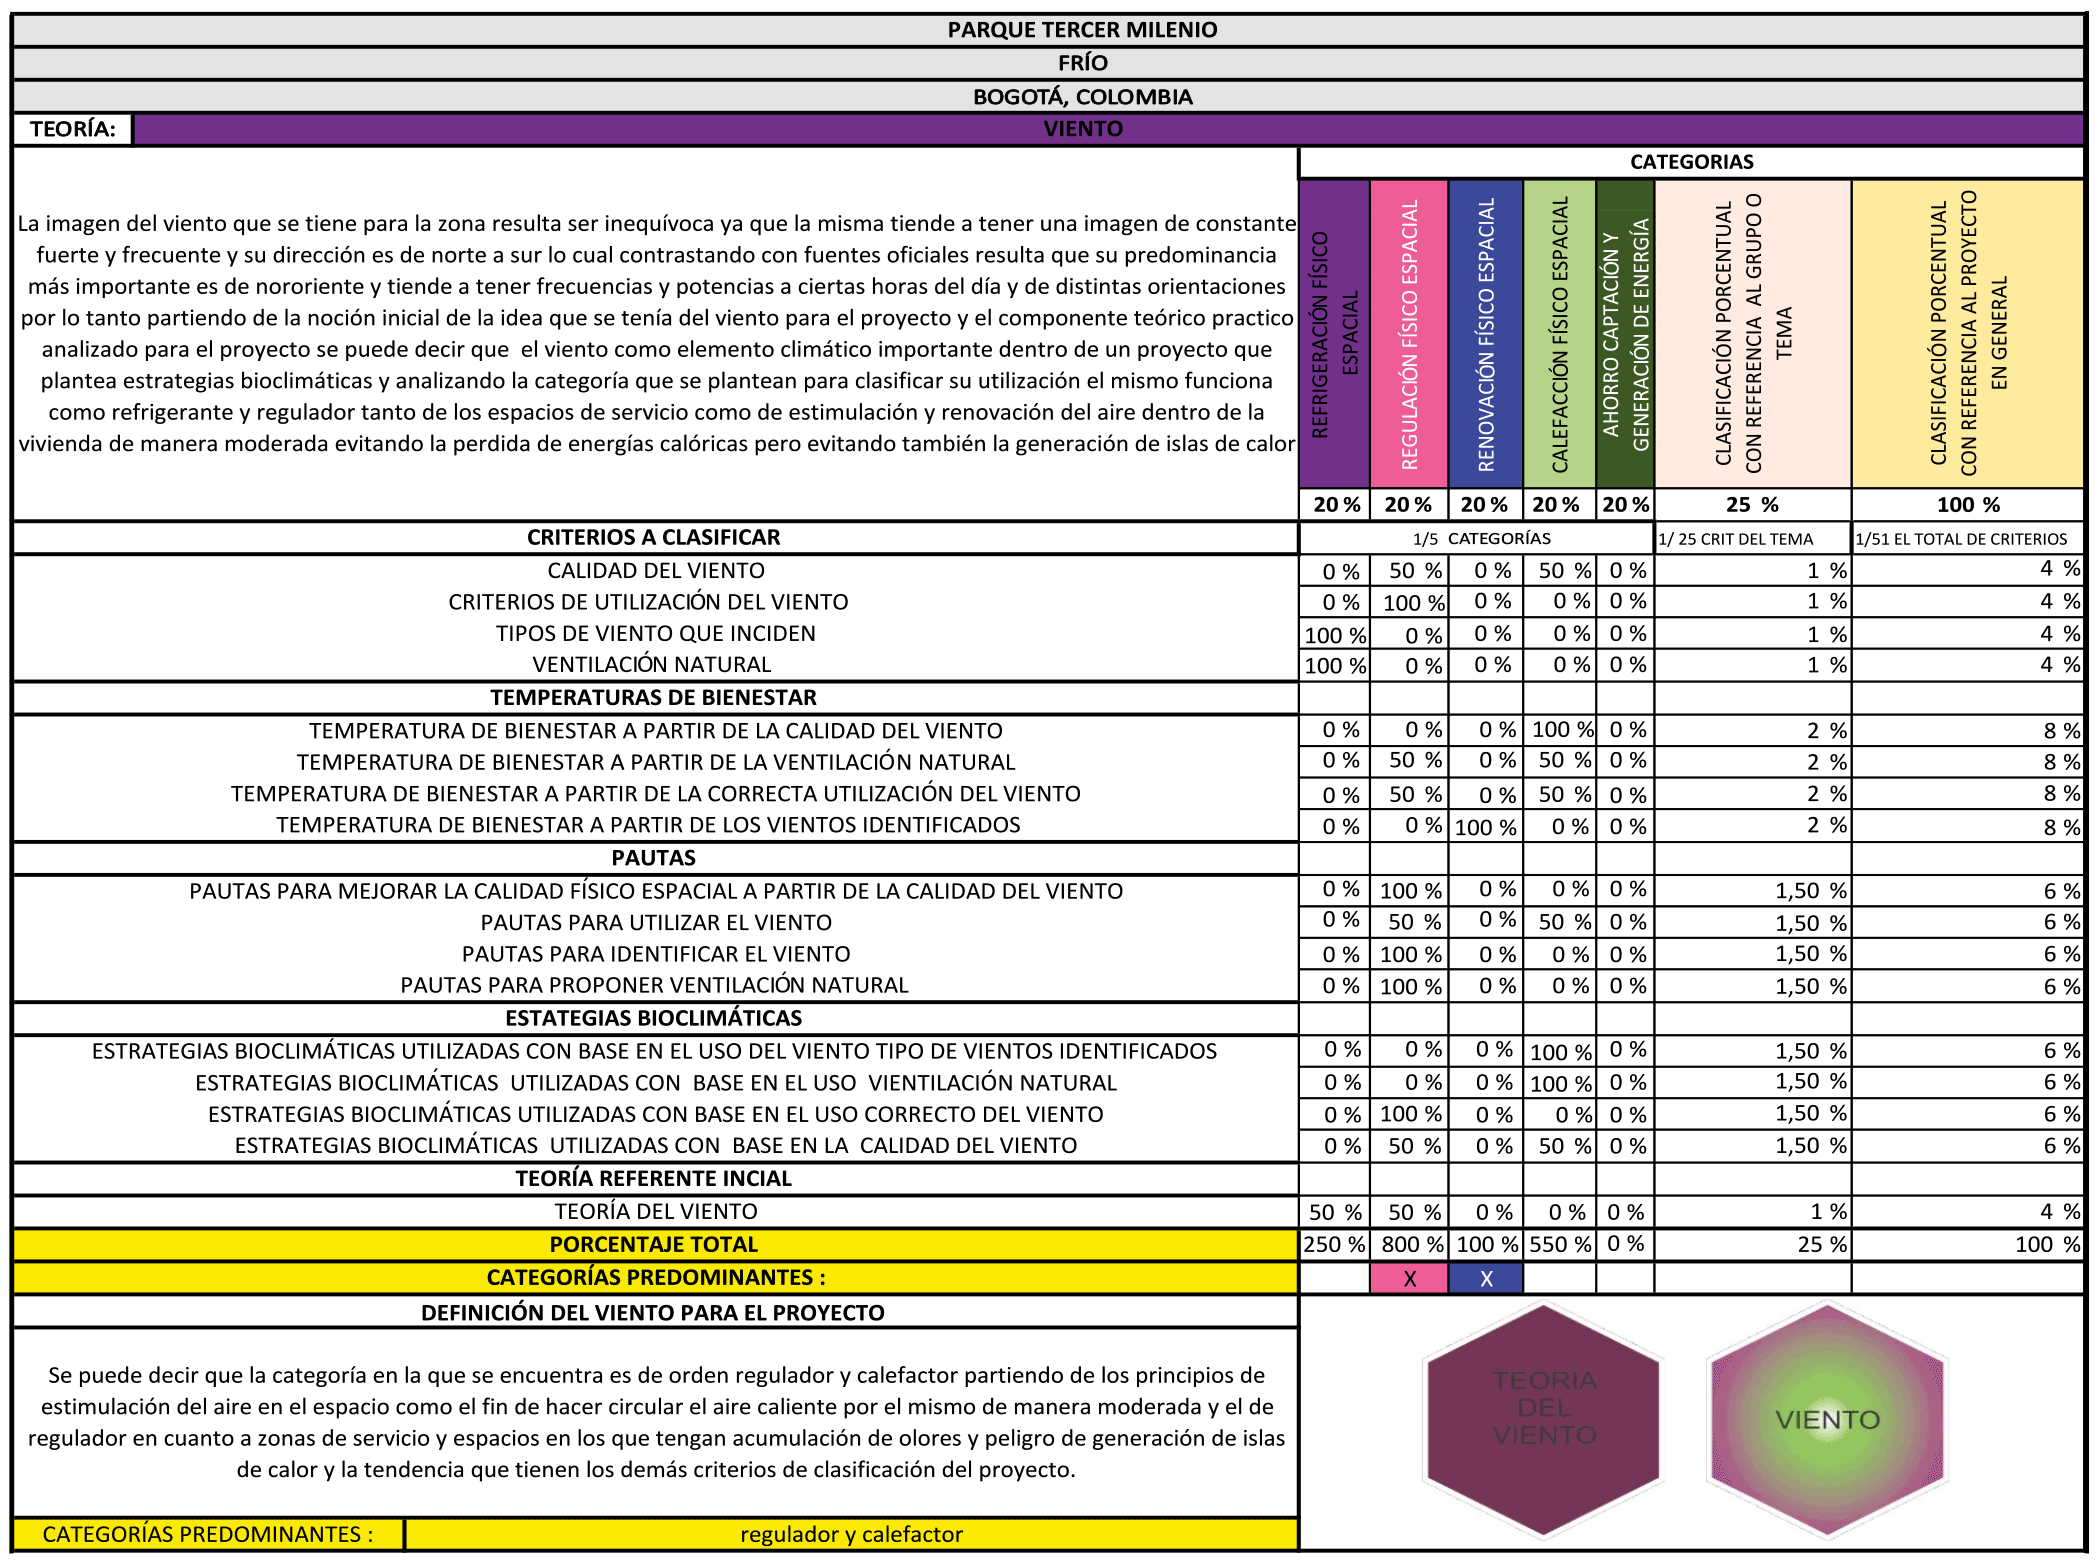
Task: Select ESTRATEGIAS BIOCLIMÁTICAS BASE EN LA CALIDAD DEL VIENTO row
Action: (x=655, y=1146)
